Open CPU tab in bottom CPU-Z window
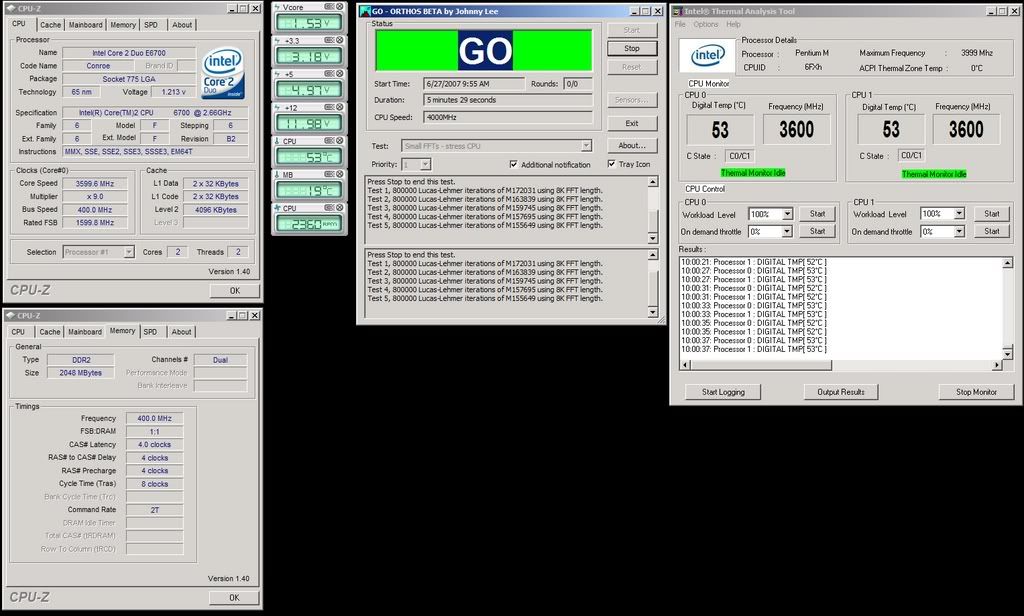This screenshot has width=1024, height=616. 18,332
